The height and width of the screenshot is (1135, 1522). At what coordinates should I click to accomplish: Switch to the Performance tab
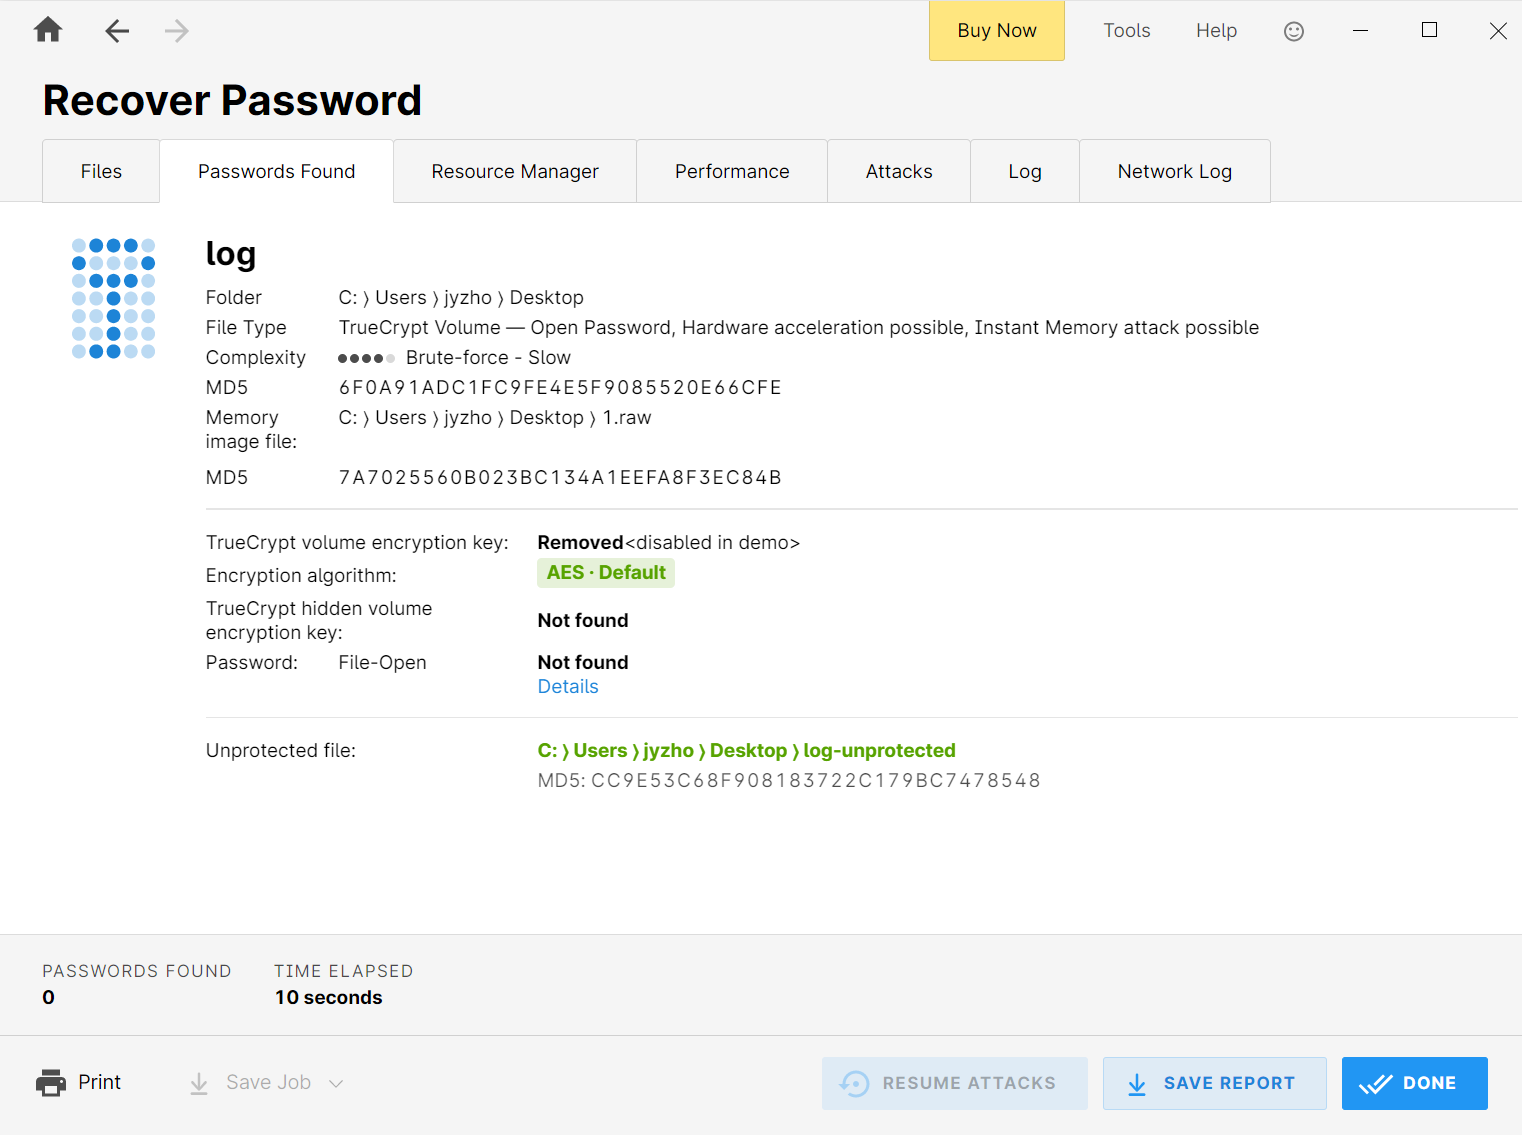coord(732,172)
